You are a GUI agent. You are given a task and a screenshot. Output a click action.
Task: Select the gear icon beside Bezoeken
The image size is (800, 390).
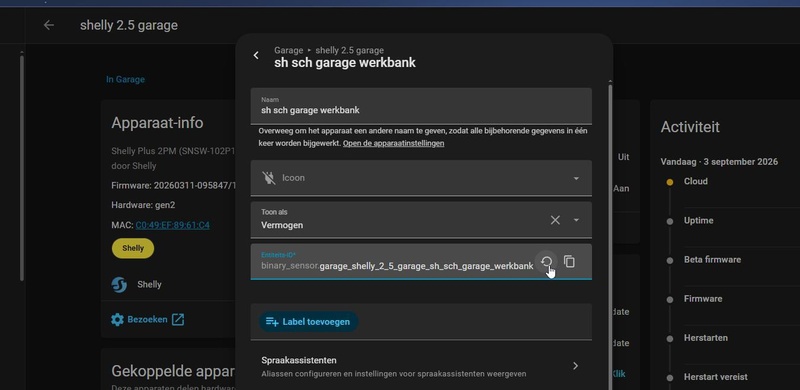tap(117, 320)
